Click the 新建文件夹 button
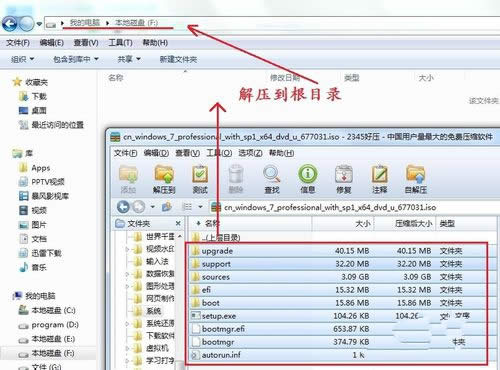 point(178,59)
